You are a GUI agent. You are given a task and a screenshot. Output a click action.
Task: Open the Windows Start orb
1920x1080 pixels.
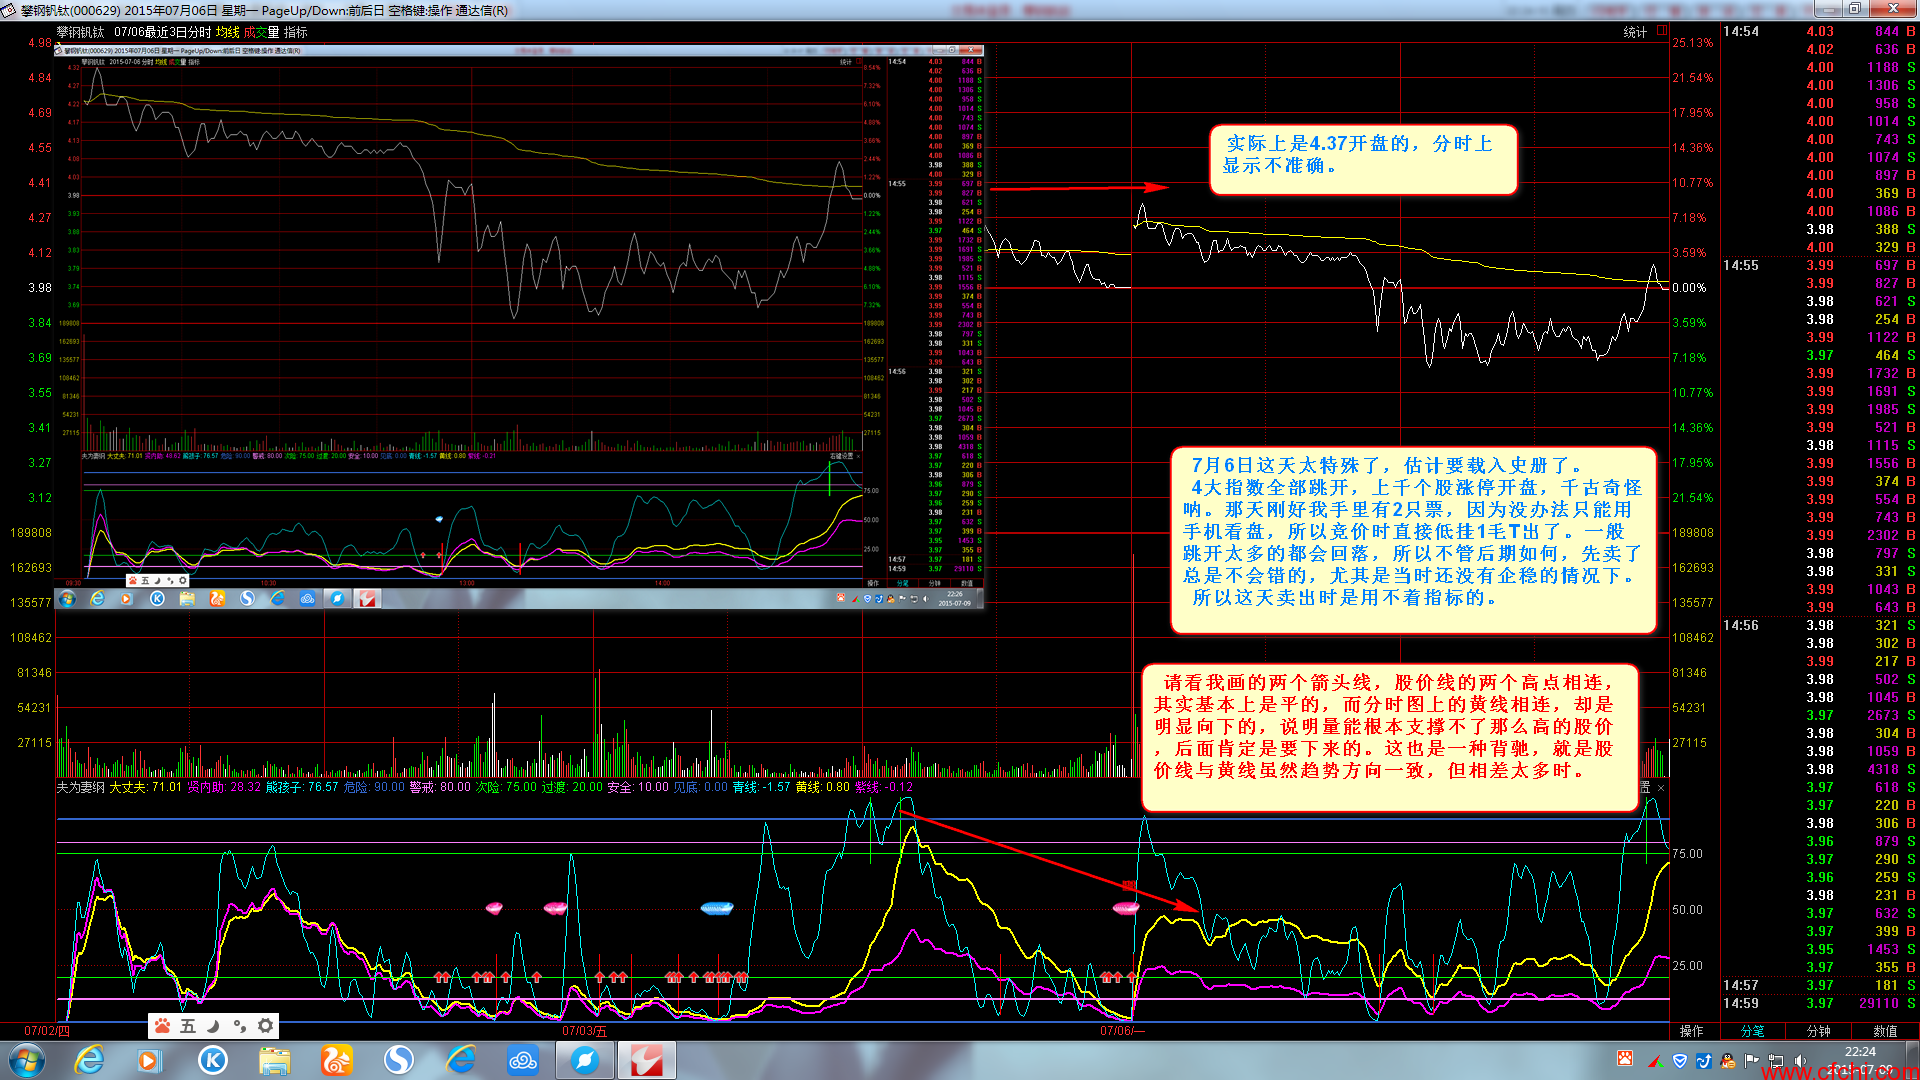[x=27, y=1060]
